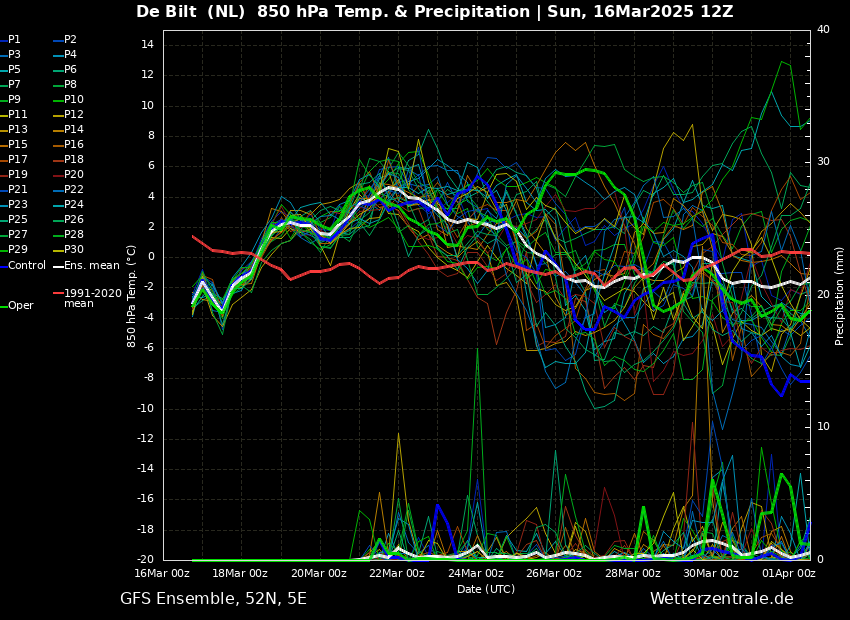Click the Date (UTC) axis label

pos(486,589)
